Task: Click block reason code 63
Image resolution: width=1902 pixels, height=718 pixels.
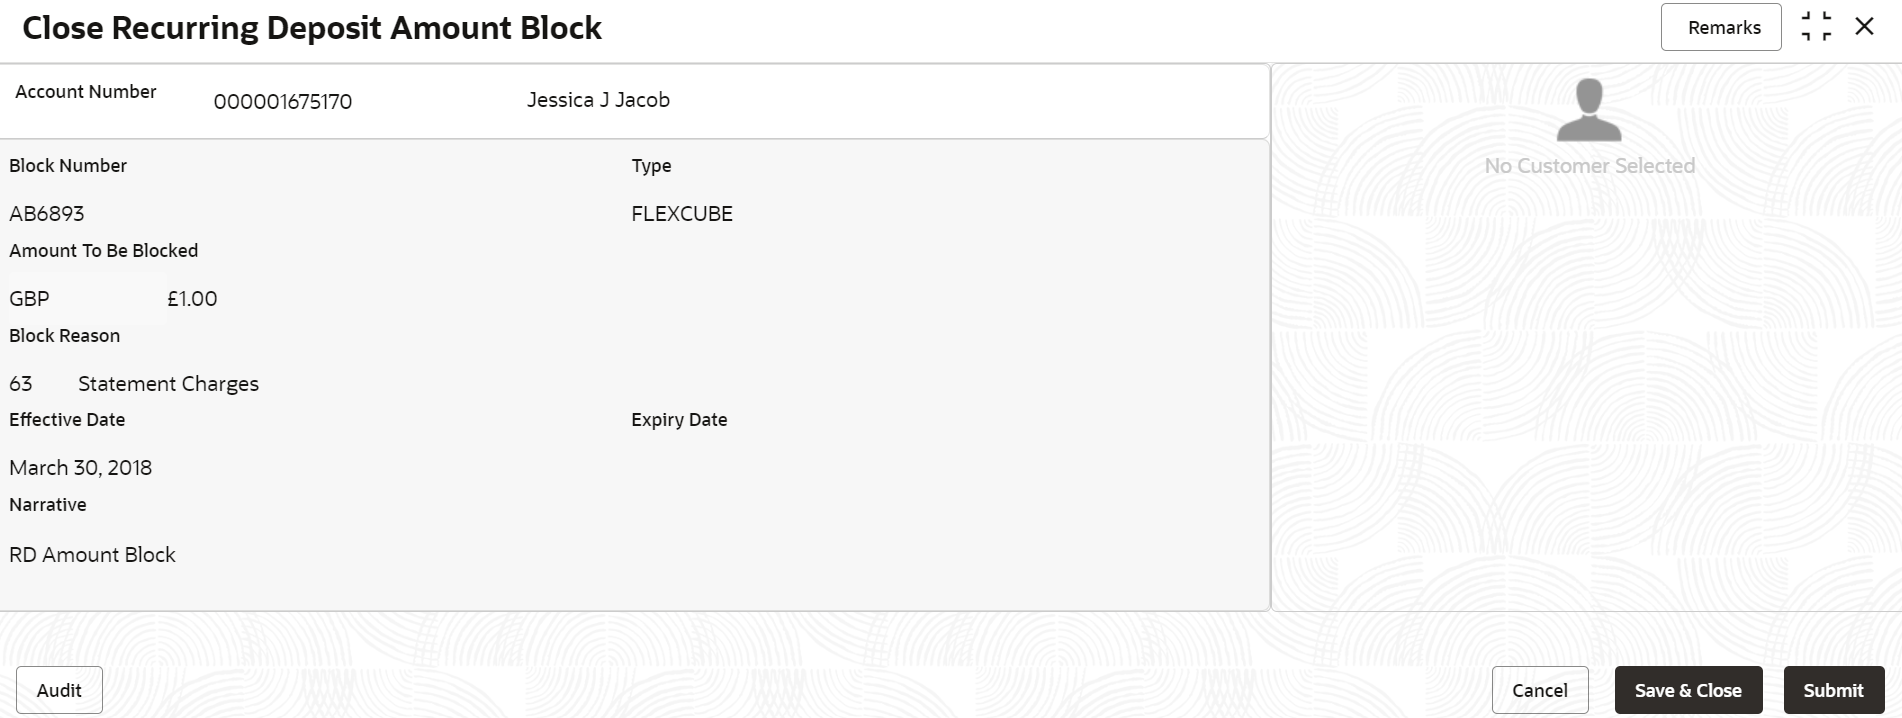Action: 21,384
